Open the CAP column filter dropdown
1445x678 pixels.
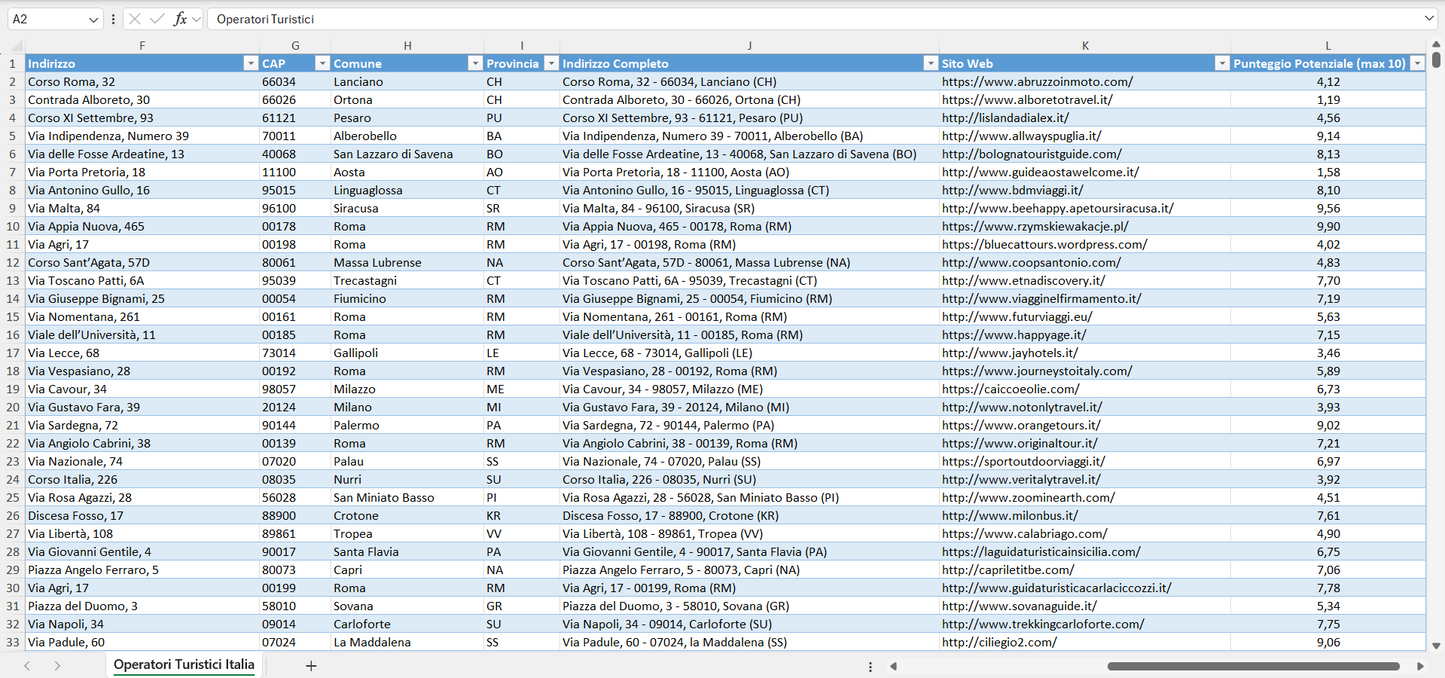click(322, 62)
